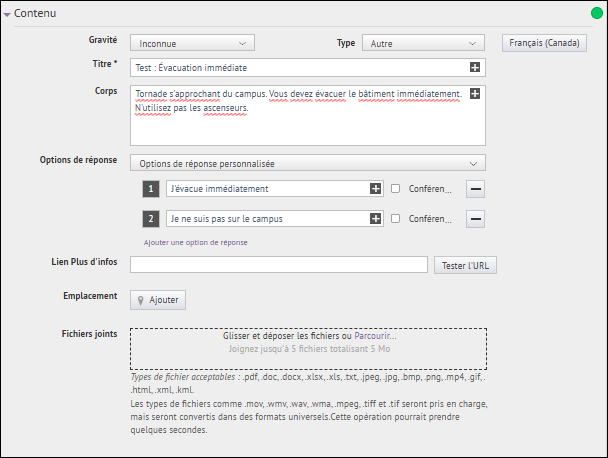Click the green status circle indicator
This screenshot has height=458, width=608.
[x=597, y=13]
